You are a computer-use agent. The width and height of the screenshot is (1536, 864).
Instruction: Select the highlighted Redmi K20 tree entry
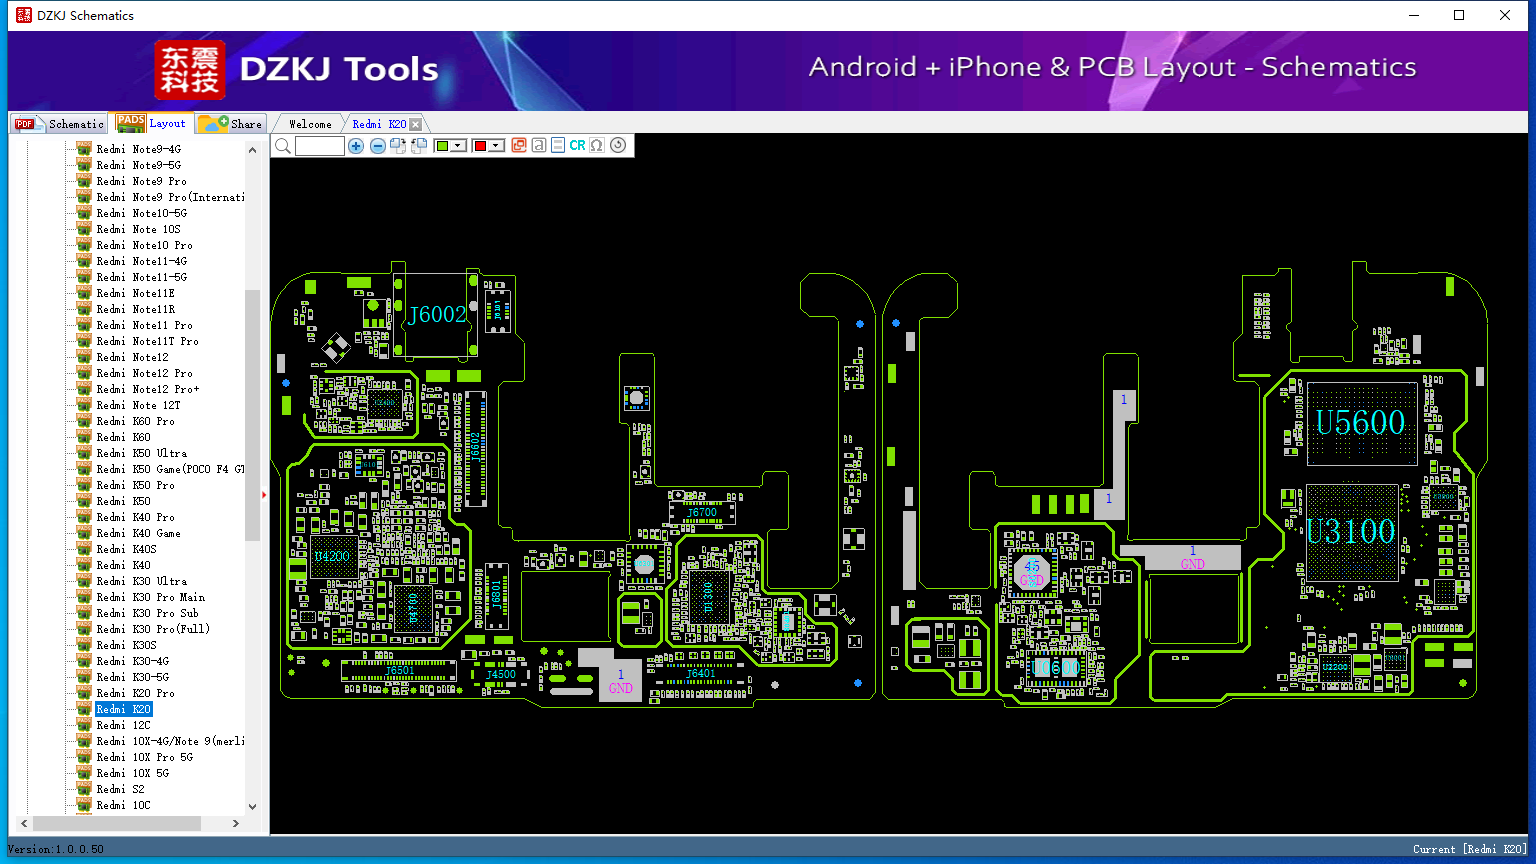pos(123,709)
